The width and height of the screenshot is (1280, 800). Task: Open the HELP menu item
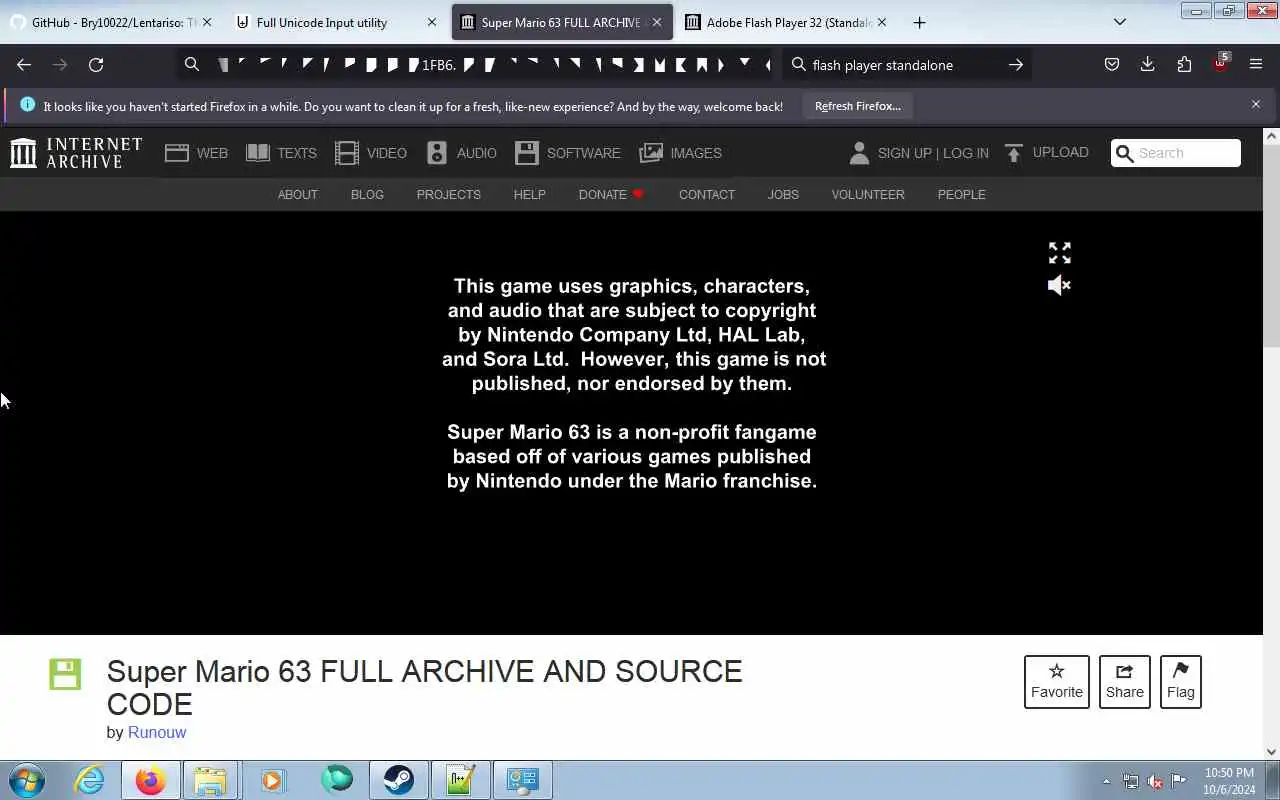click(x=530, y=195)
